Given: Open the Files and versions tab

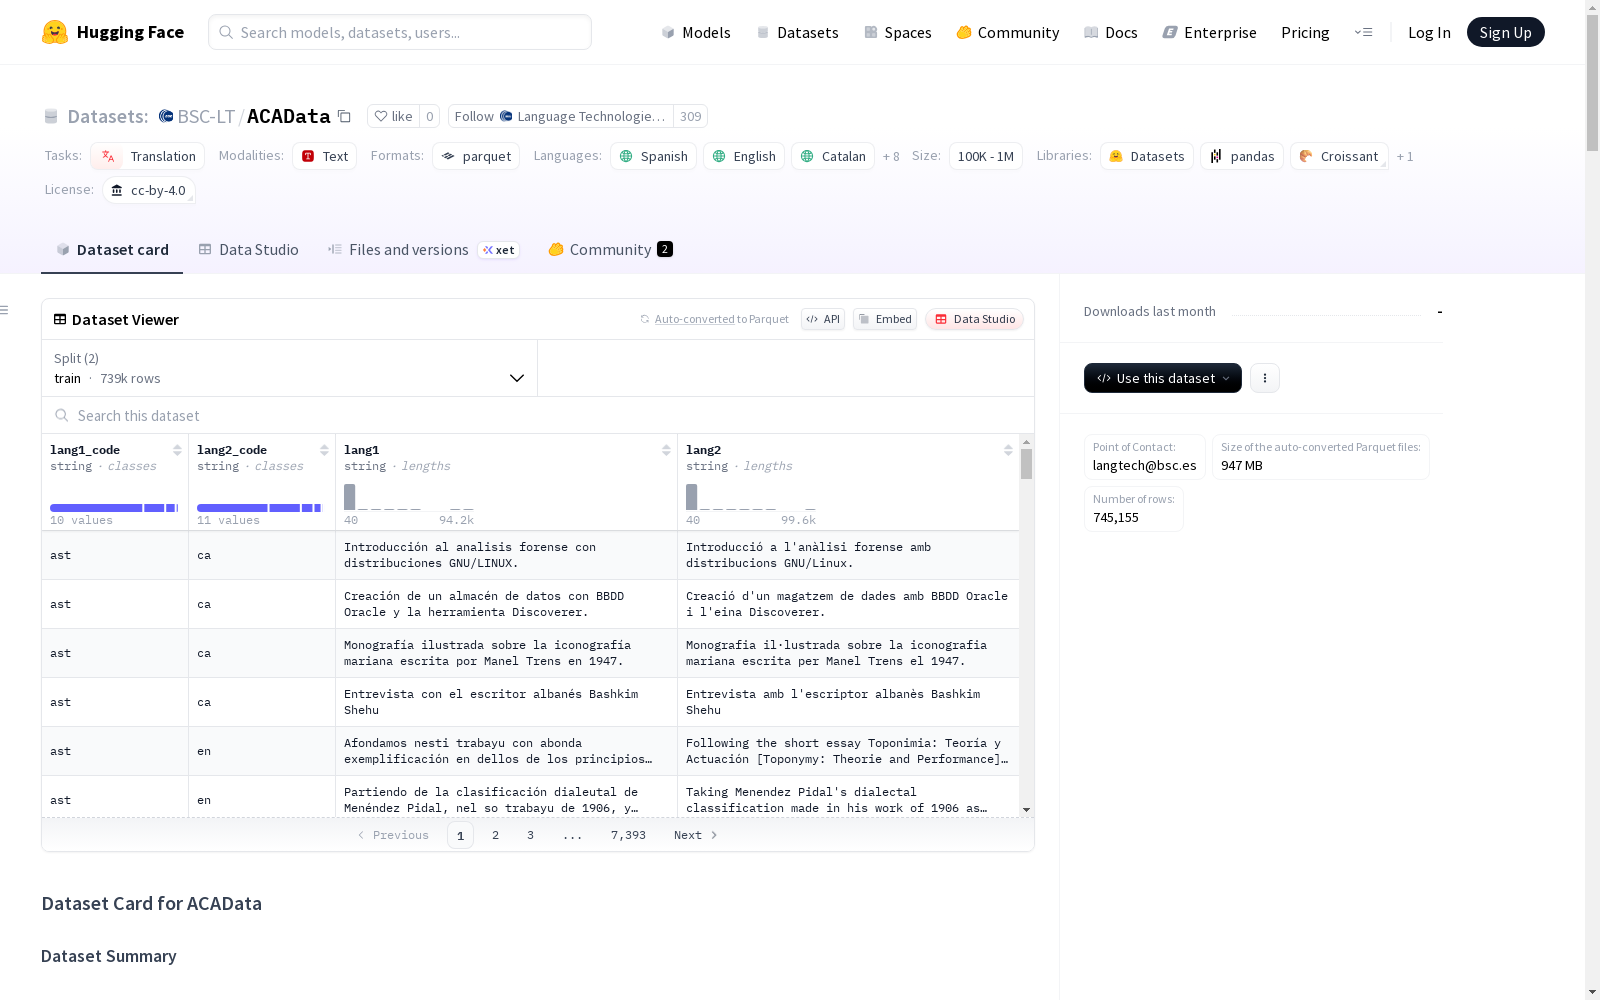Looking at the screenshot, I should pos(423,250).
